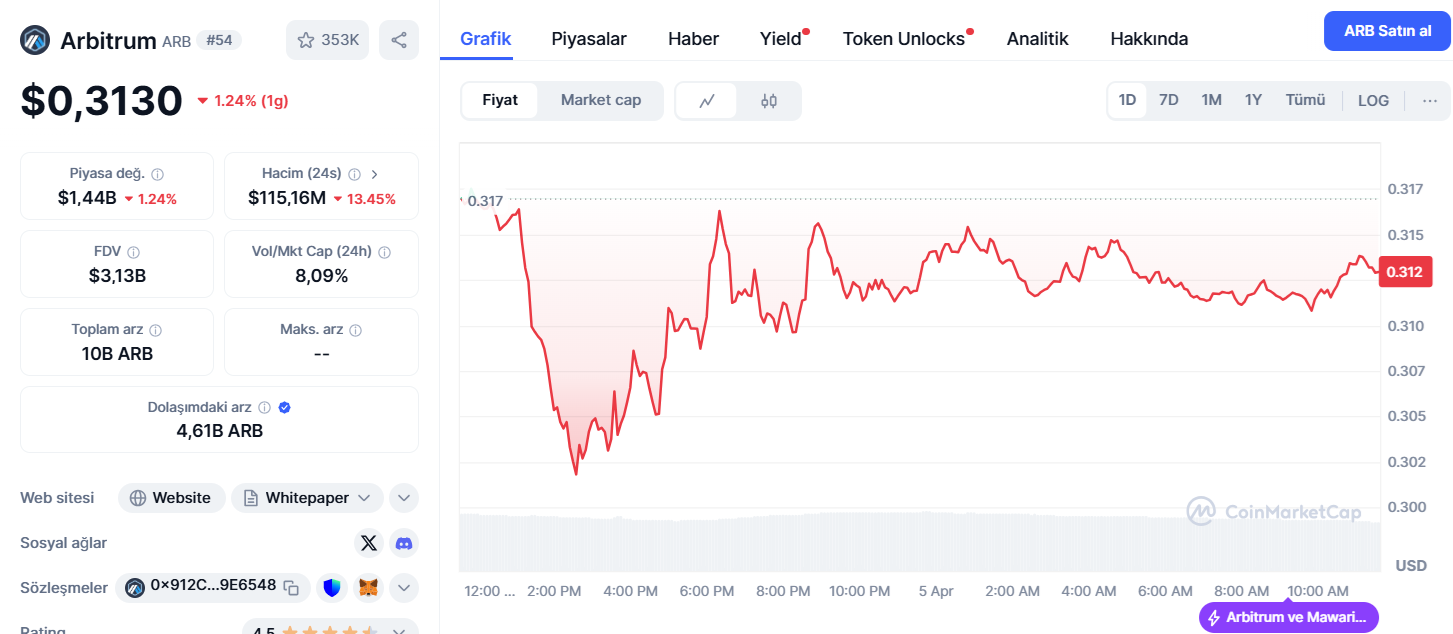This screenshot has height=634, width=1453.
Task: Click the MetaMask fox icon
Action: click(x=369, y=588)
